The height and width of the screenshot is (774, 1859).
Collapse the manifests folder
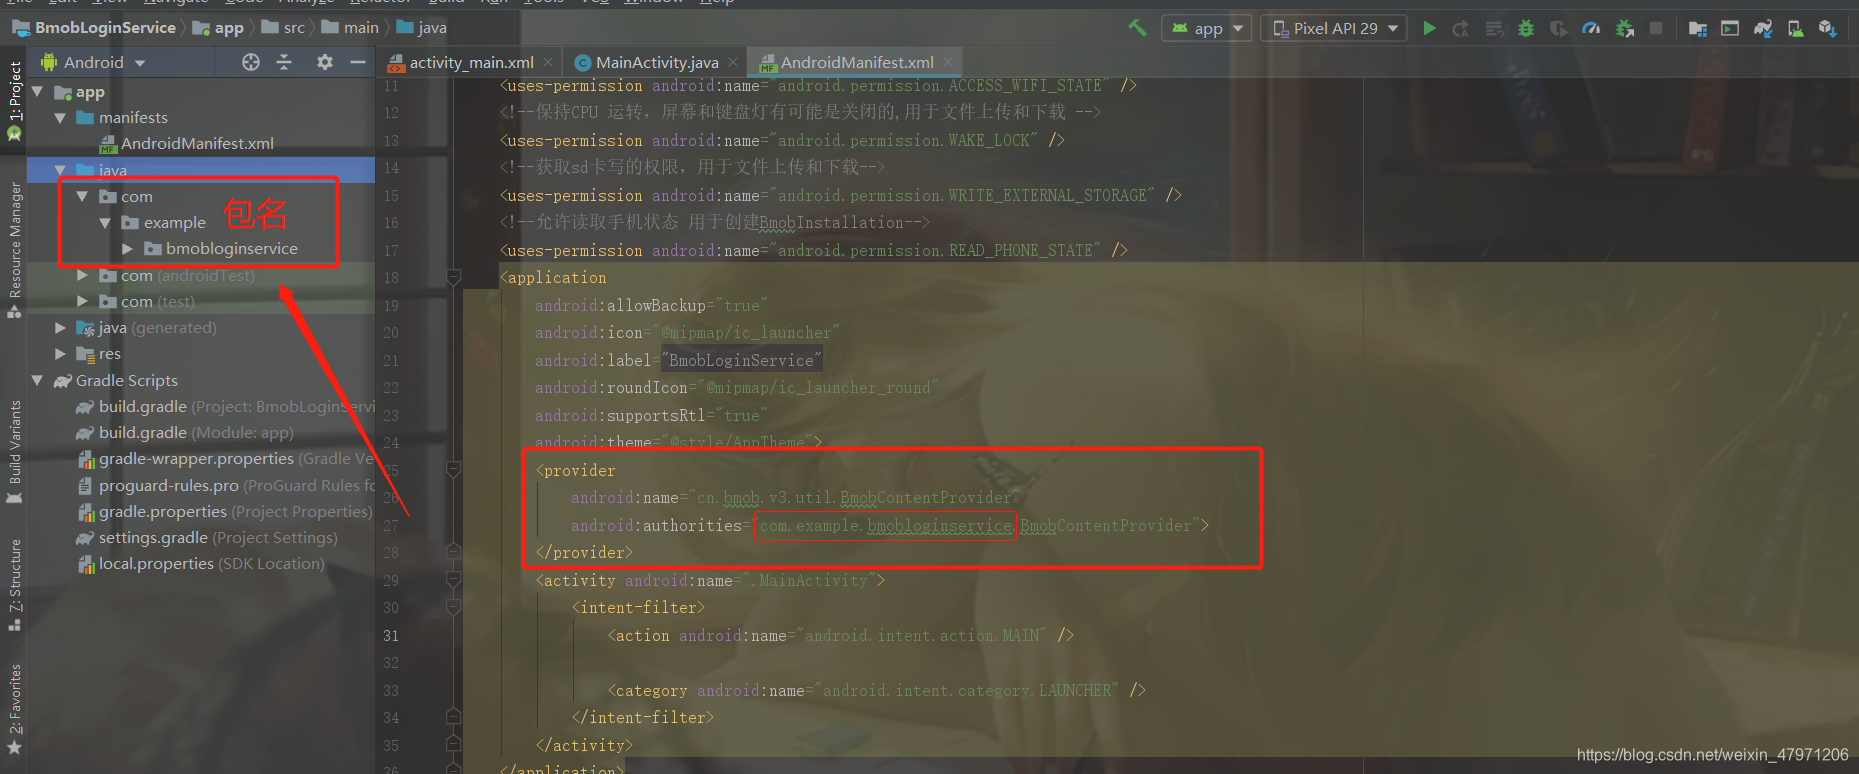click(x=60, y=118)
